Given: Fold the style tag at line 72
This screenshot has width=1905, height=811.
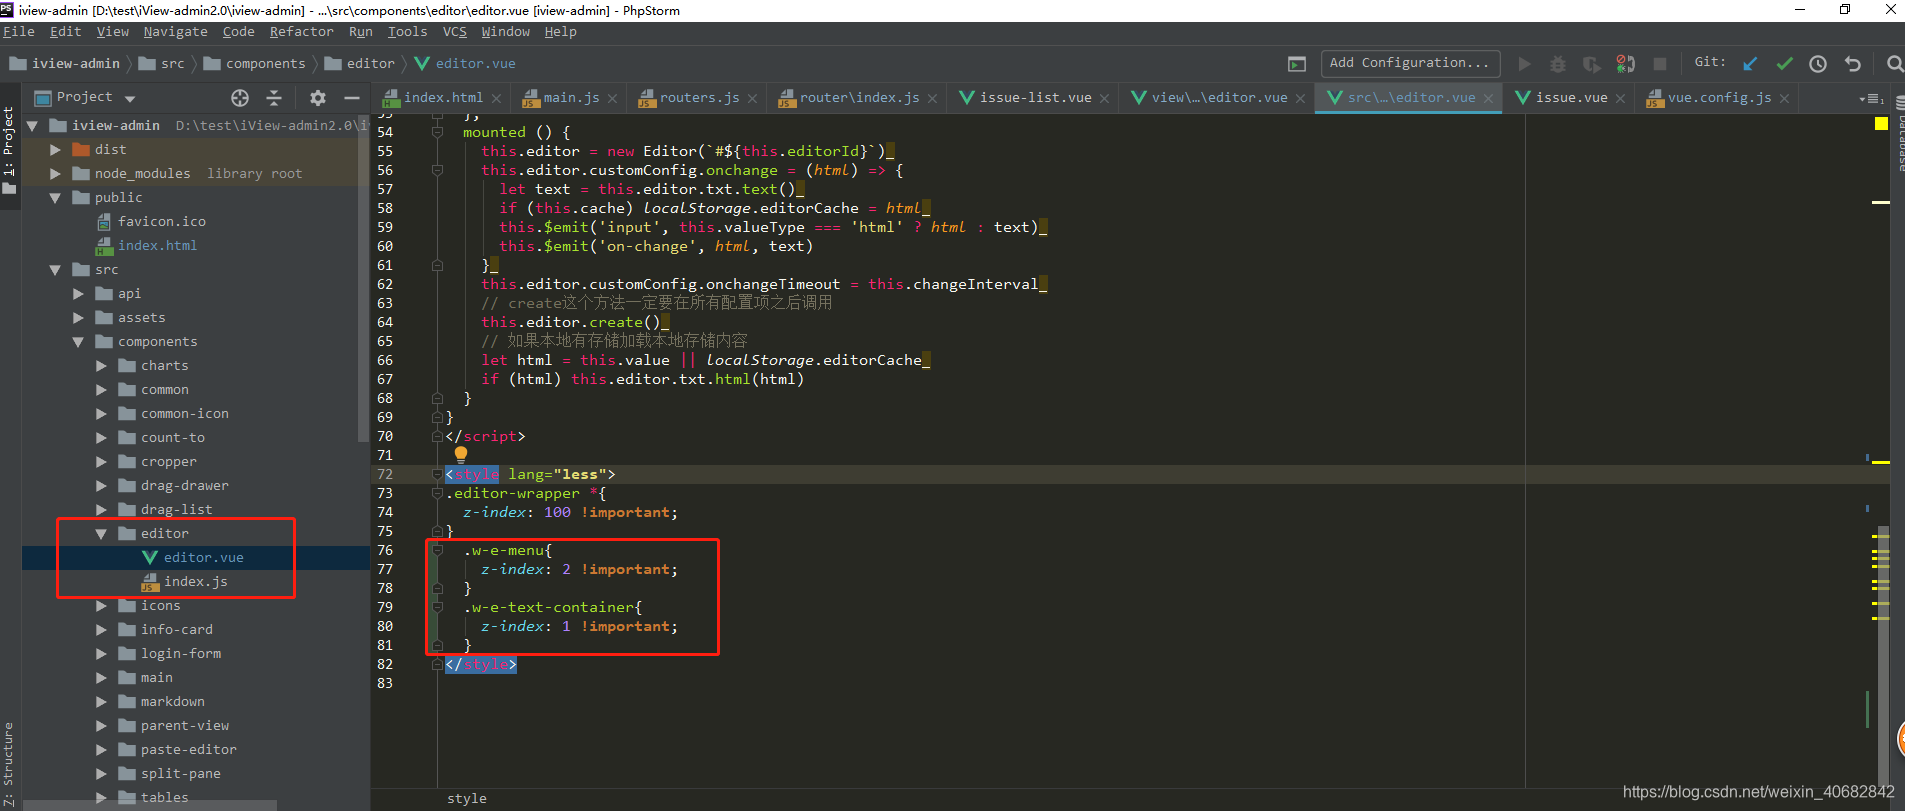Looking at the screenshot, I should [437, 474].
